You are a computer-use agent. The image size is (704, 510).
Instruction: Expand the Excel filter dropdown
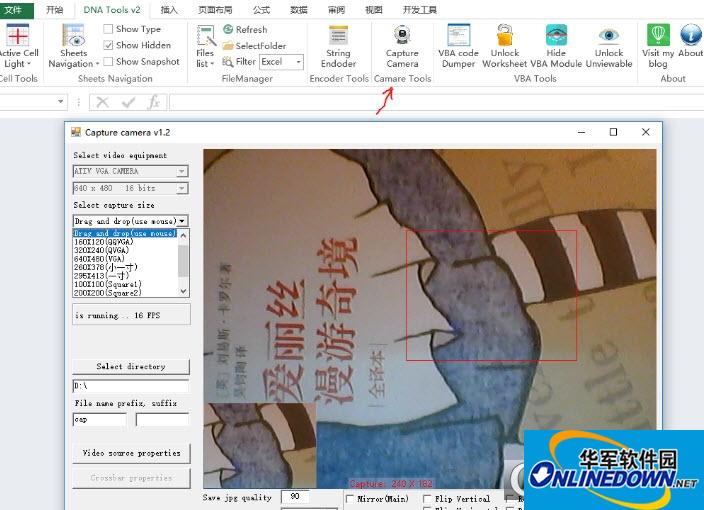(x=298, y=62)
